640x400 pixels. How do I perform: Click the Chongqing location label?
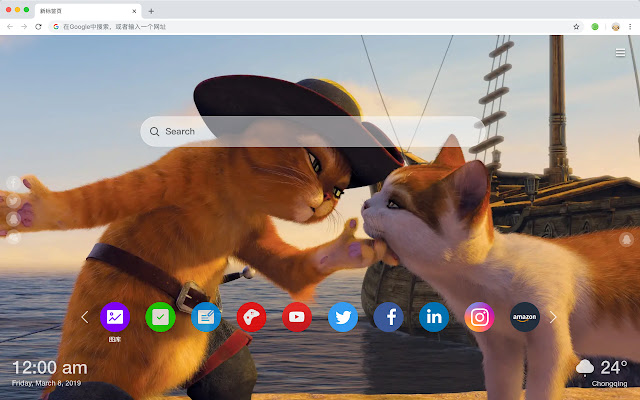(x=609, y=384)
